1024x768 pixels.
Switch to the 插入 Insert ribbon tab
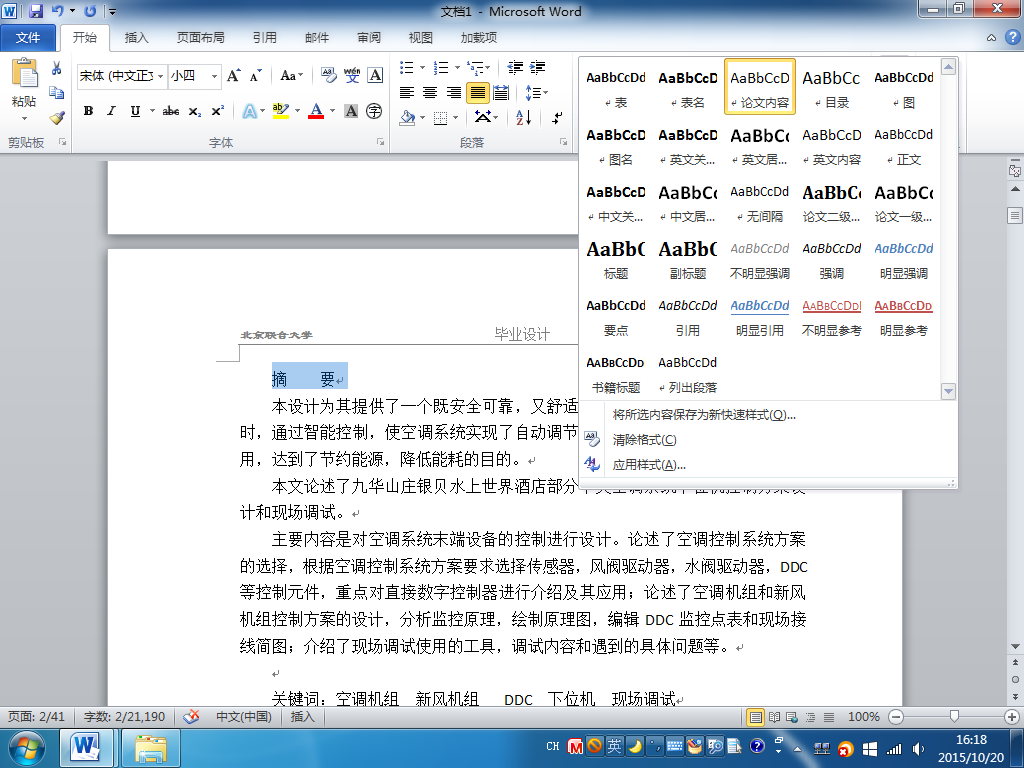[x=136, y=37]
